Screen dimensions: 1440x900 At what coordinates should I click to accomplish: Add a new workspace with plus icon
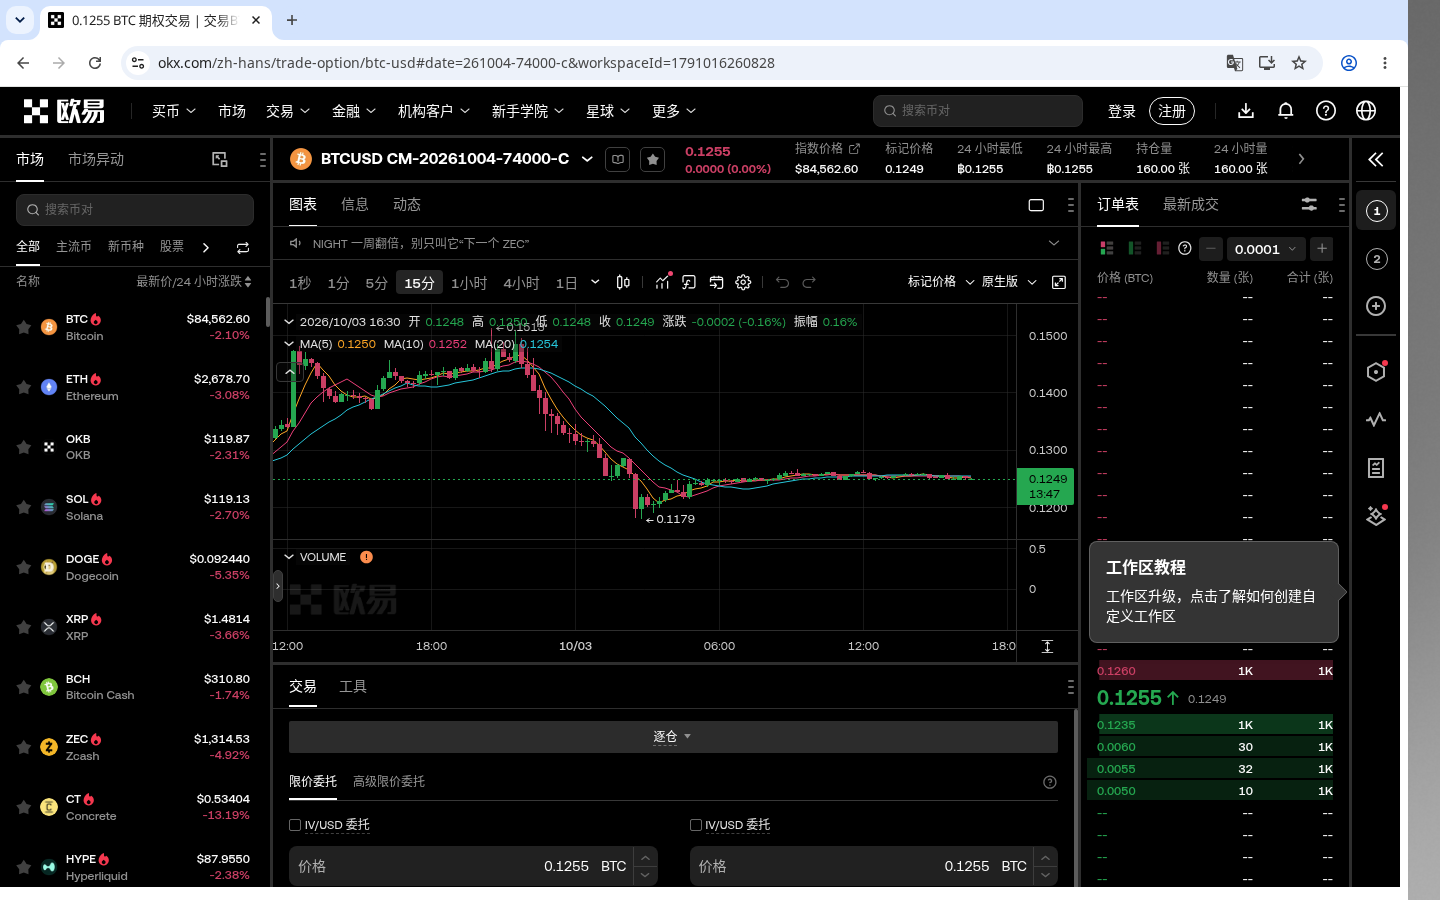coord(1376,306)
